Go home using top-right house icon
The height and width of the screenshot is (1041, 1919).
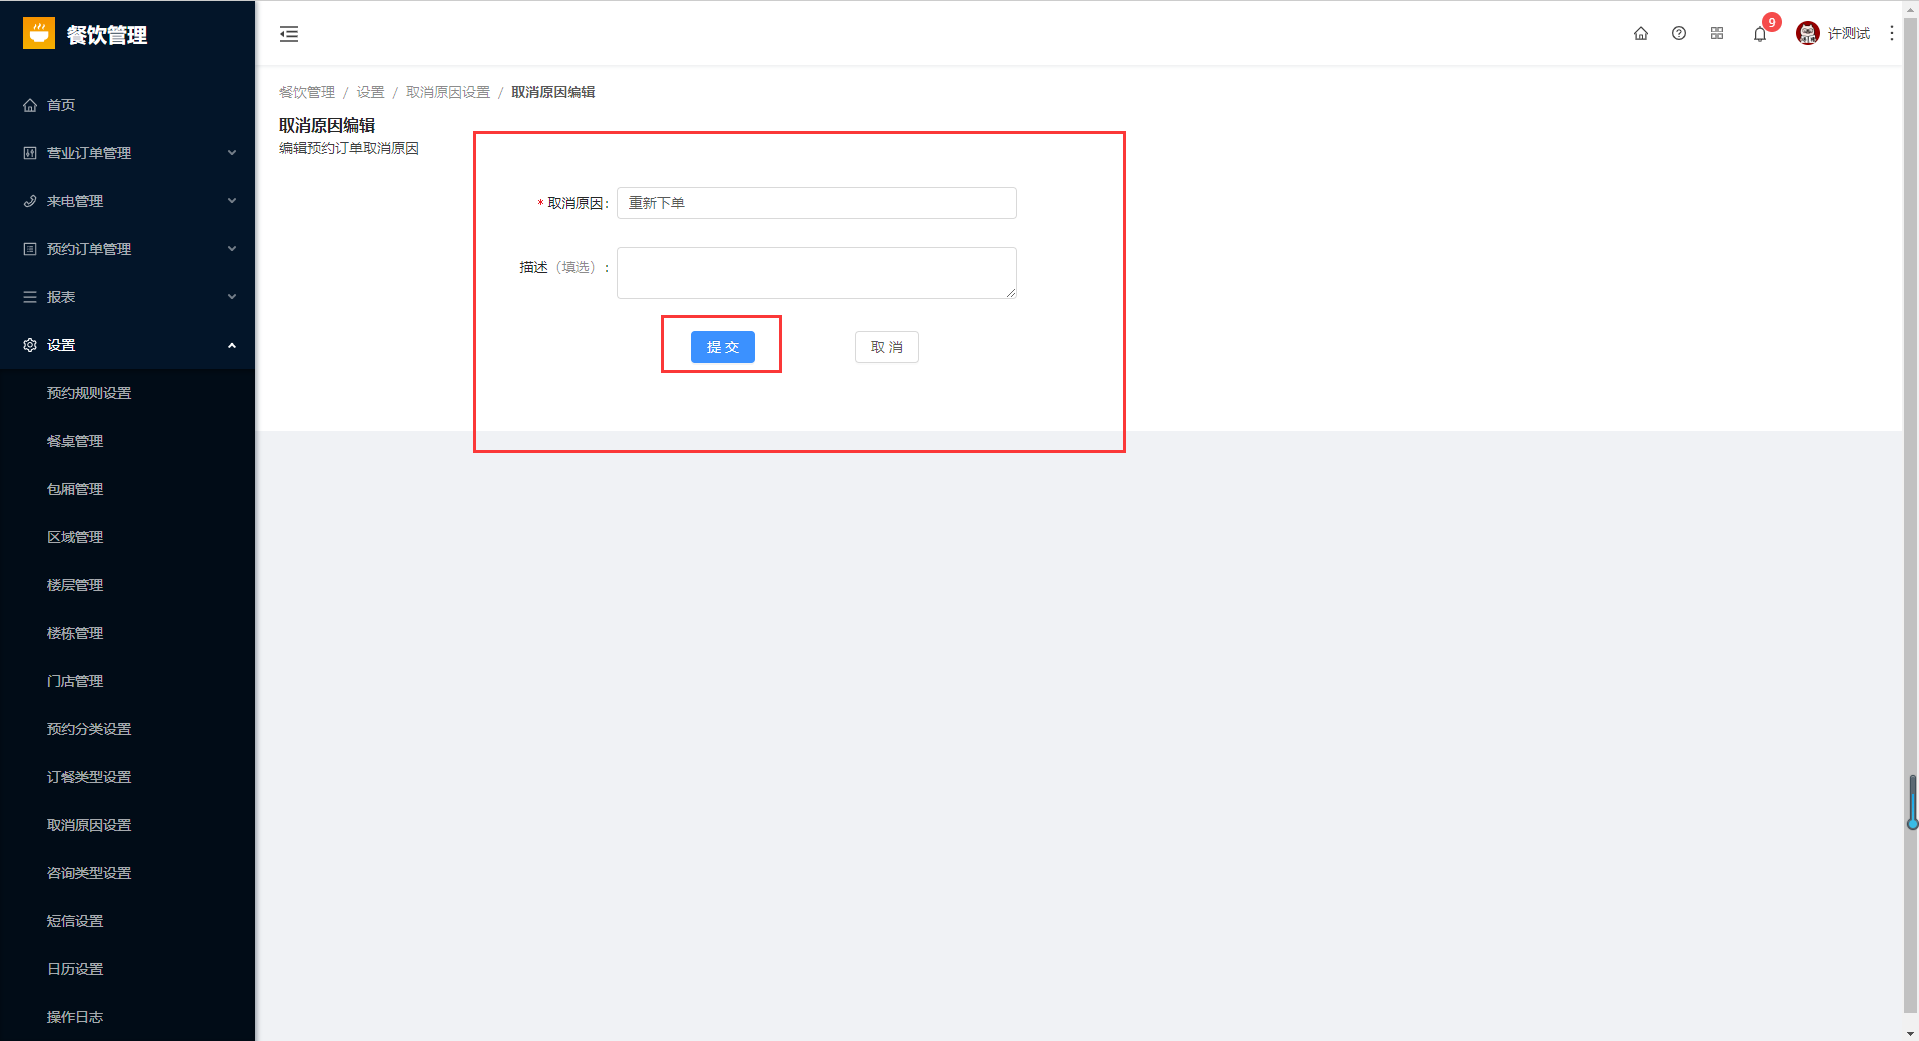tap(1641, 33)
